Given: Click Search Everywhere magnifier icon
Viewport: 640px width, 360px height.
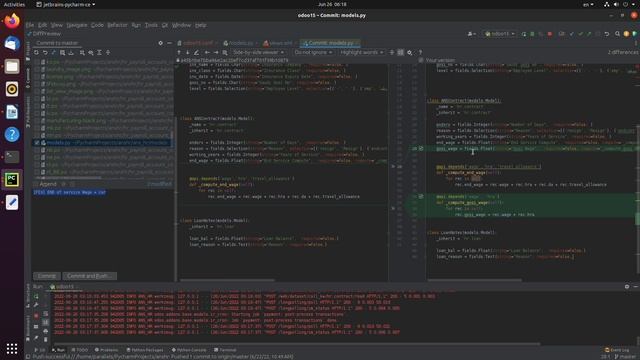Looking at the screenshot, I should pos(617,34).
